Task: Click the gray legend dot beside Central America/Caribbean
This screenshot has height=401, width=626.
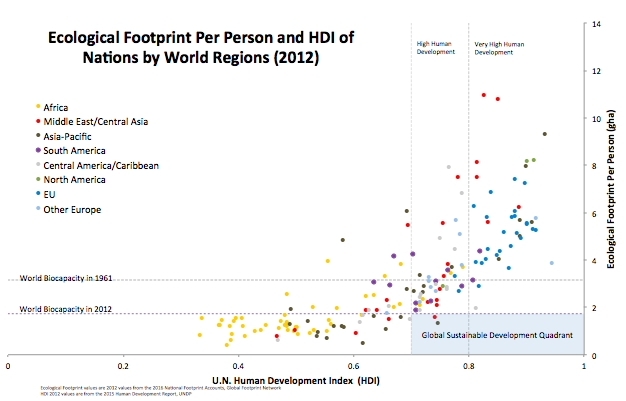Action: pos(38,164)
